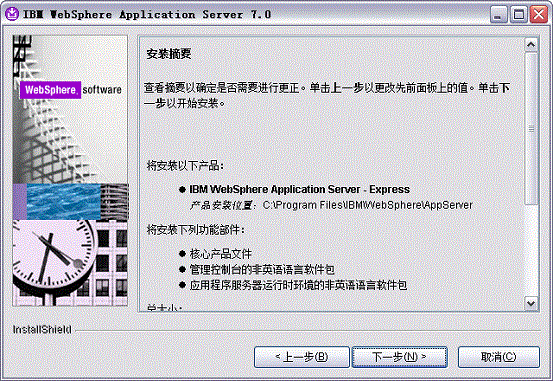This screenshot has height=381, width=554.
Task: Close the WebSphere installer window
Action: click(539, 15)
